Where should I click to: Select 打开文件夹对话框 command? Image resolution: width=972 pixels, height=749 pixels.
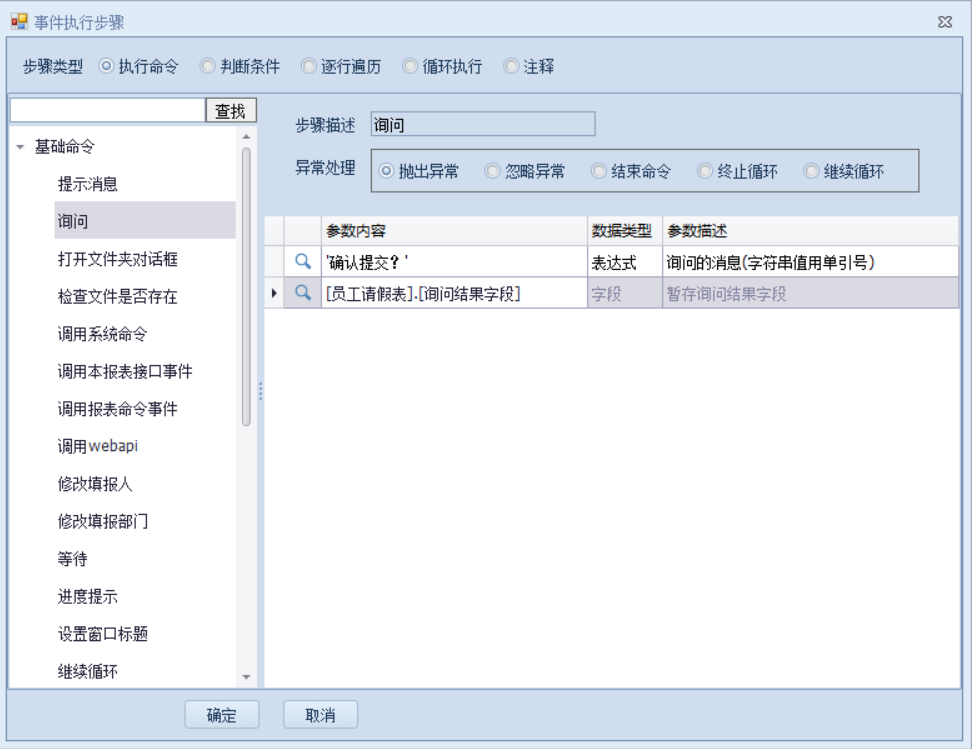118,259
